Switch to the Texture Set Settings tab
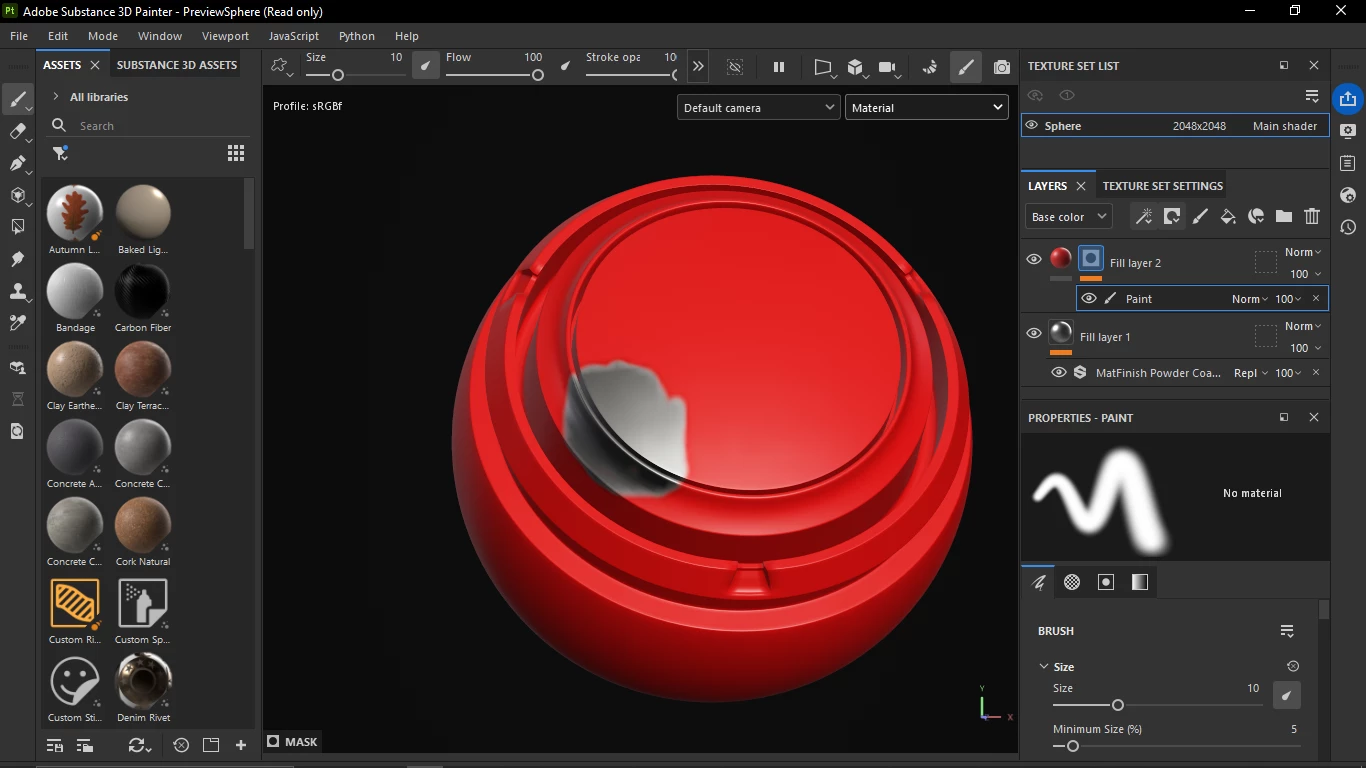Viewport: 1366px width, 768px height. coord(1162,186)
